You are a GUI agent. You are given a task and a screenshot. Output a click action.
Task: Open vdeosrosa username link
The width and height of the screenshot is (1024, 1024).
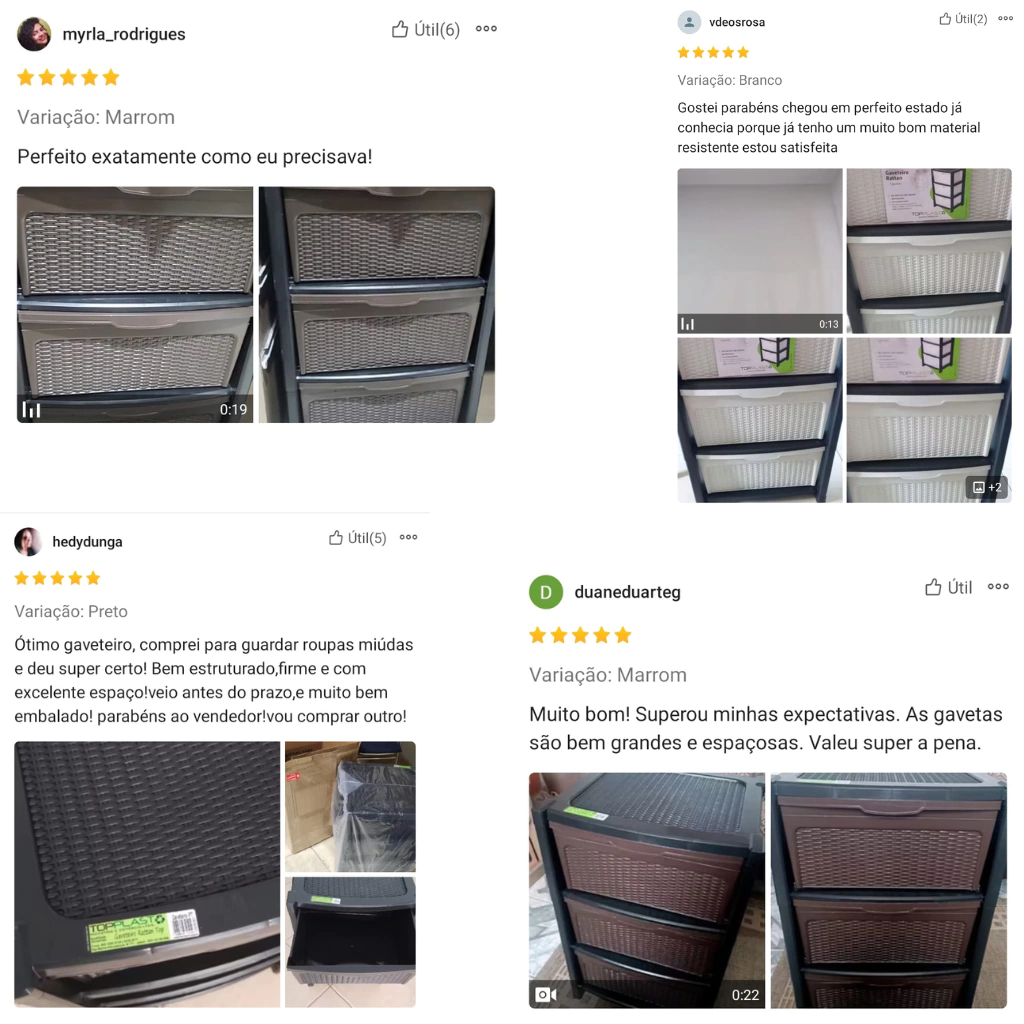(737, 22)
